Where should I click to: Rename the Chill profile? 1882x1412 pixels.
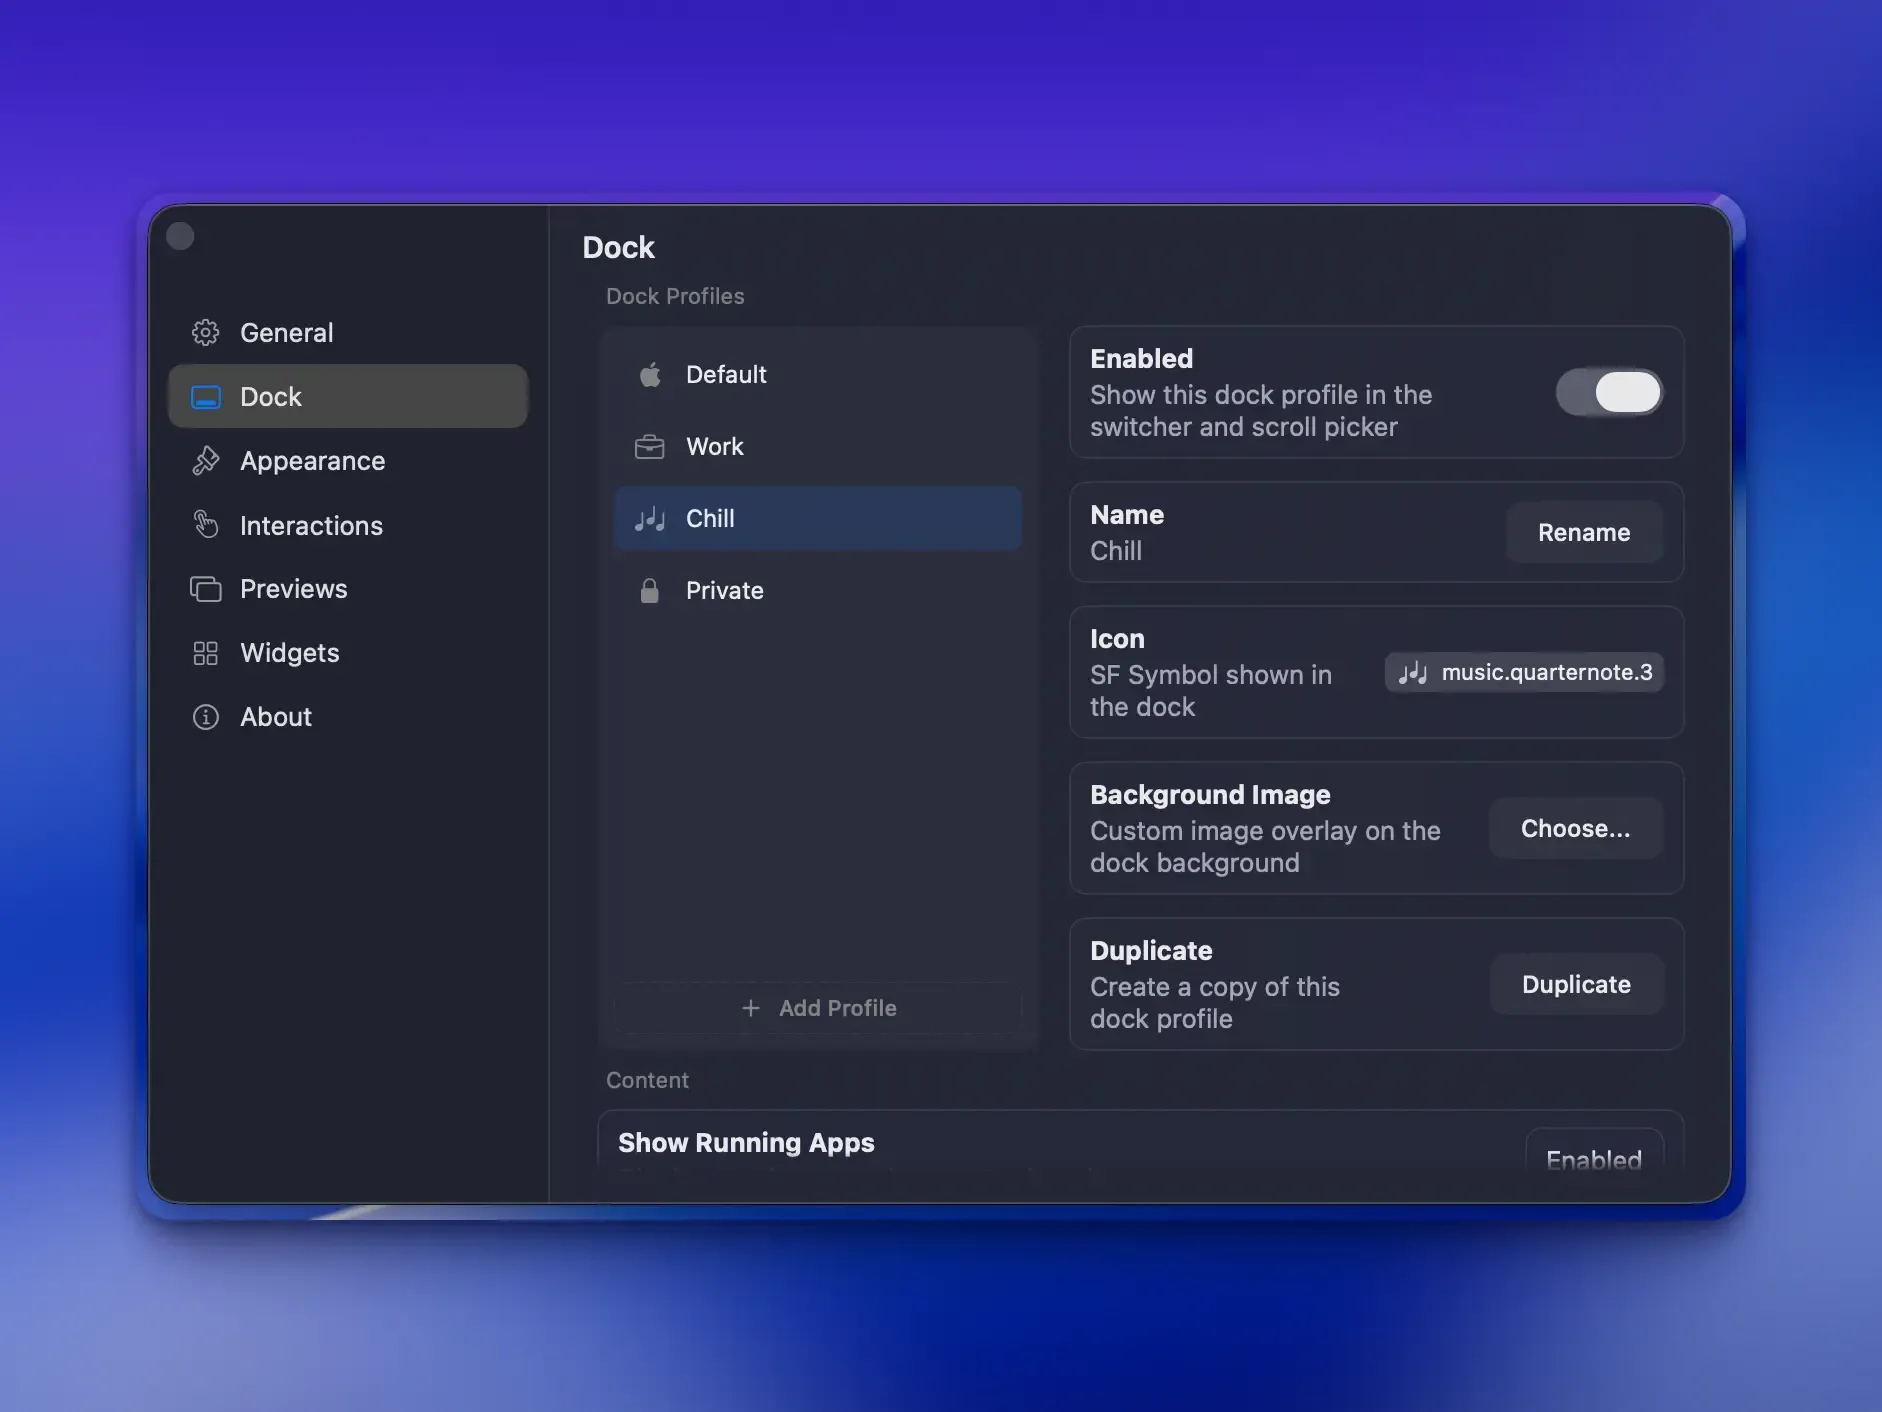(1583, 532)
